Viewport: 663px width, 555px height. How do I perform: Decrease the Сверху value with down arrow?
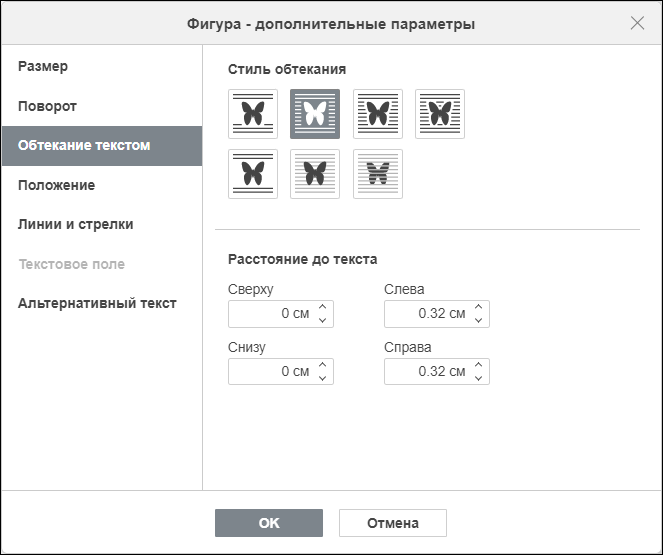click(323, 320)
